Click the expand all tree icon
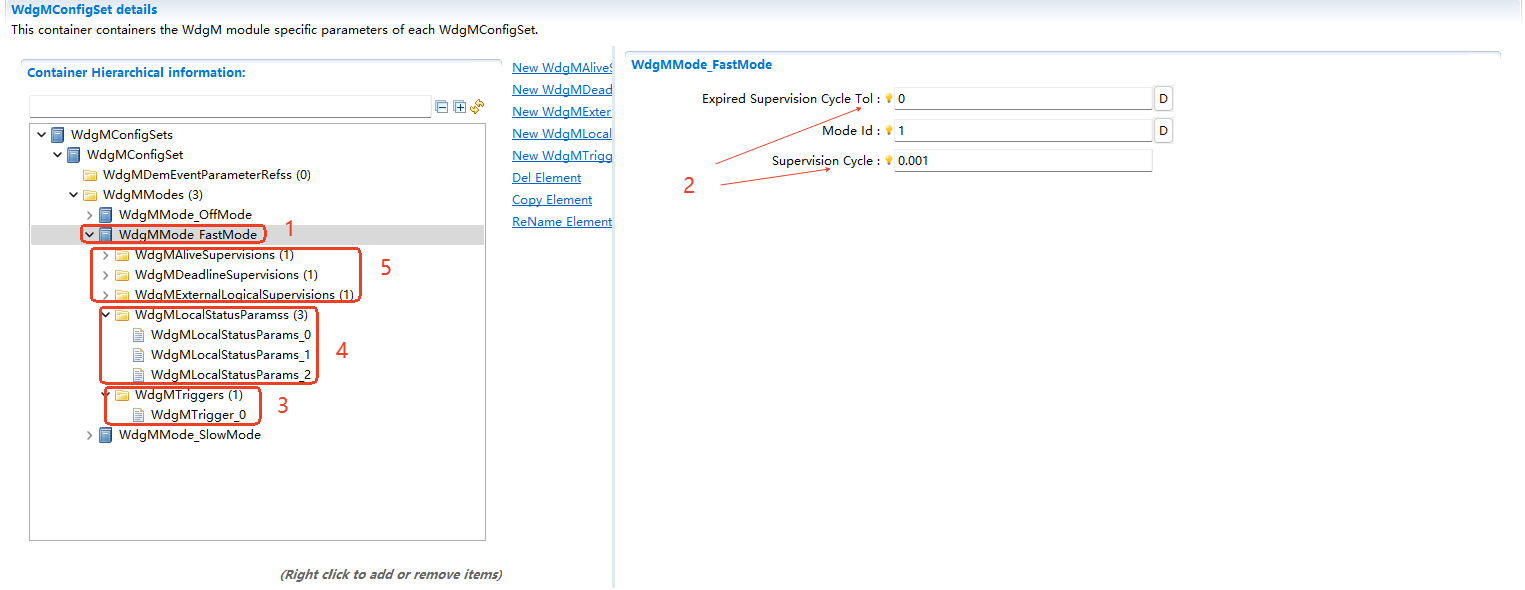The height and width of the screenshot is (590, 1525). 459,107
